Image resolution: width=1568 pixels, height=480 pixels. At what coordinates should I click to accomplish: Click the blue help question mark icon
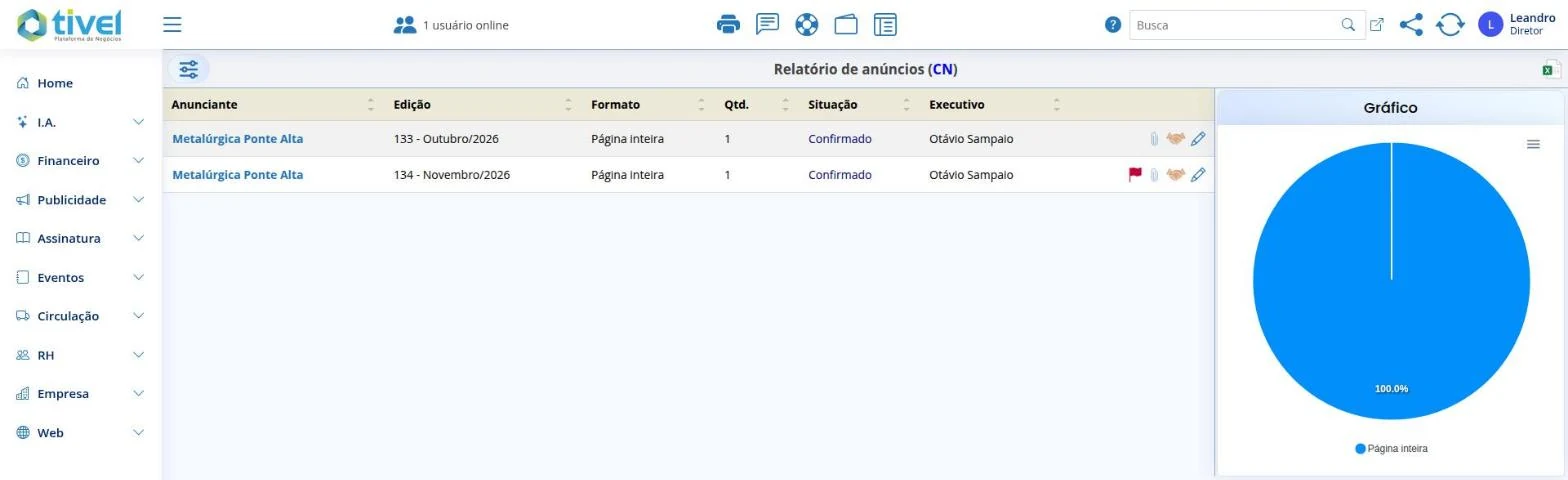coord(1113,25)
